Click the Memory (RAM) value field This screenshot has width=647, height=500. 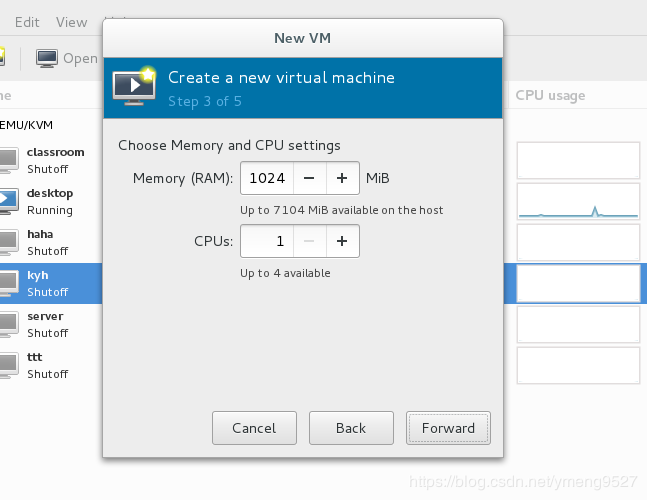pos(266,179)
